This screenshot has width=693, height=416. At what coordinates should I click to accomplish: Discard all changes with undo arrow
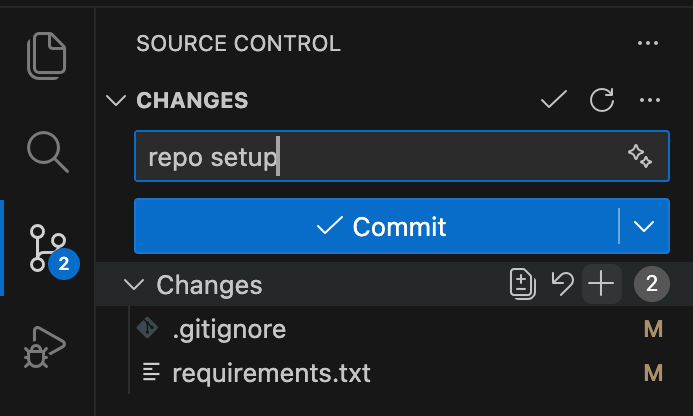563,285
